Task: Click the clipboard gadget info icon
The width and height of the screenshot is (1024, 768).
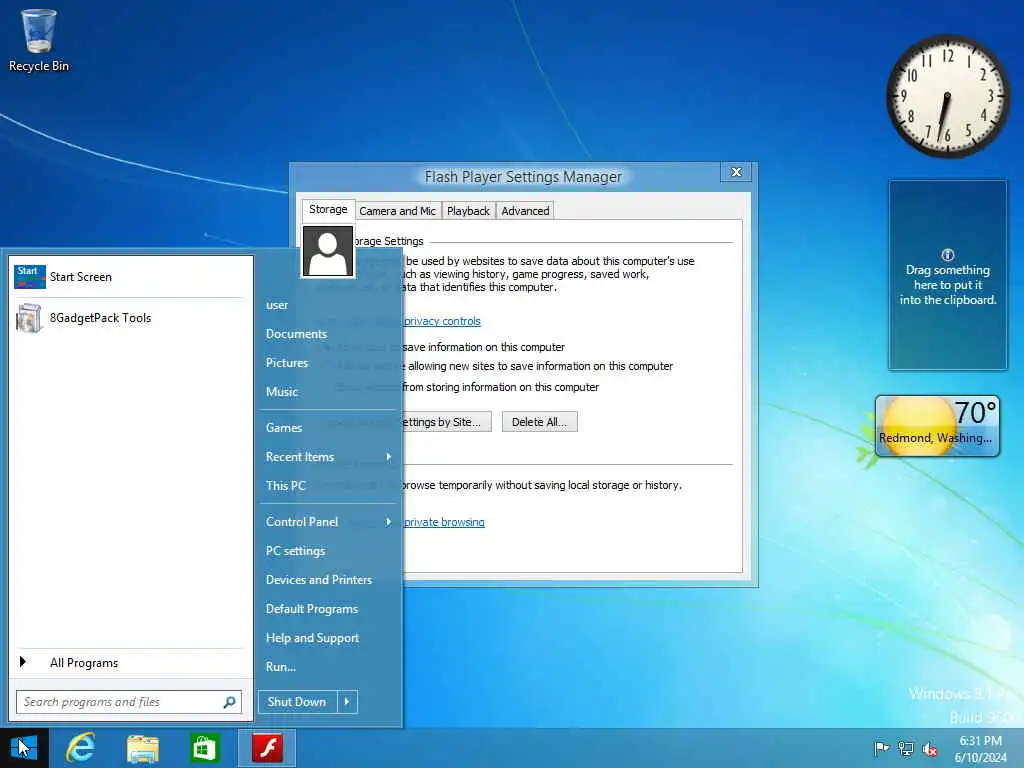Action: pos(948,255)
